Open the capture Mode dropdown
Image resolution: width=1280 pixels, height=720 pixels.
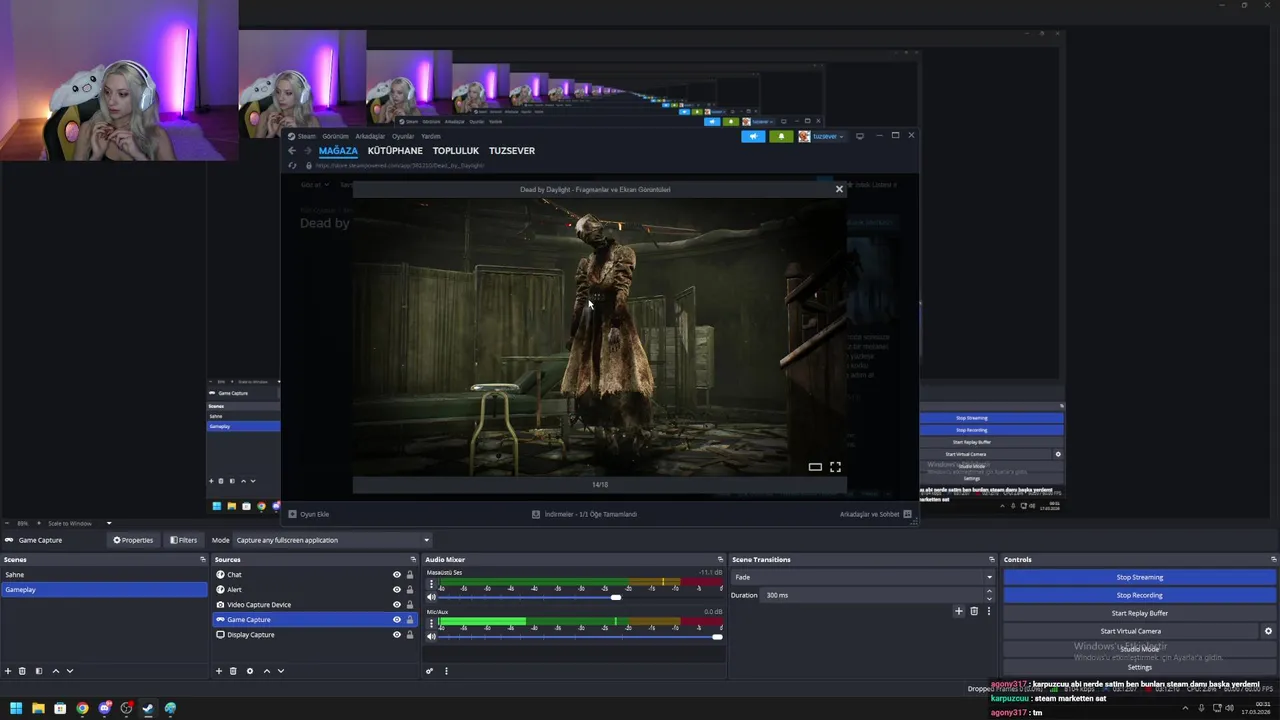click(x=333, y=540)
